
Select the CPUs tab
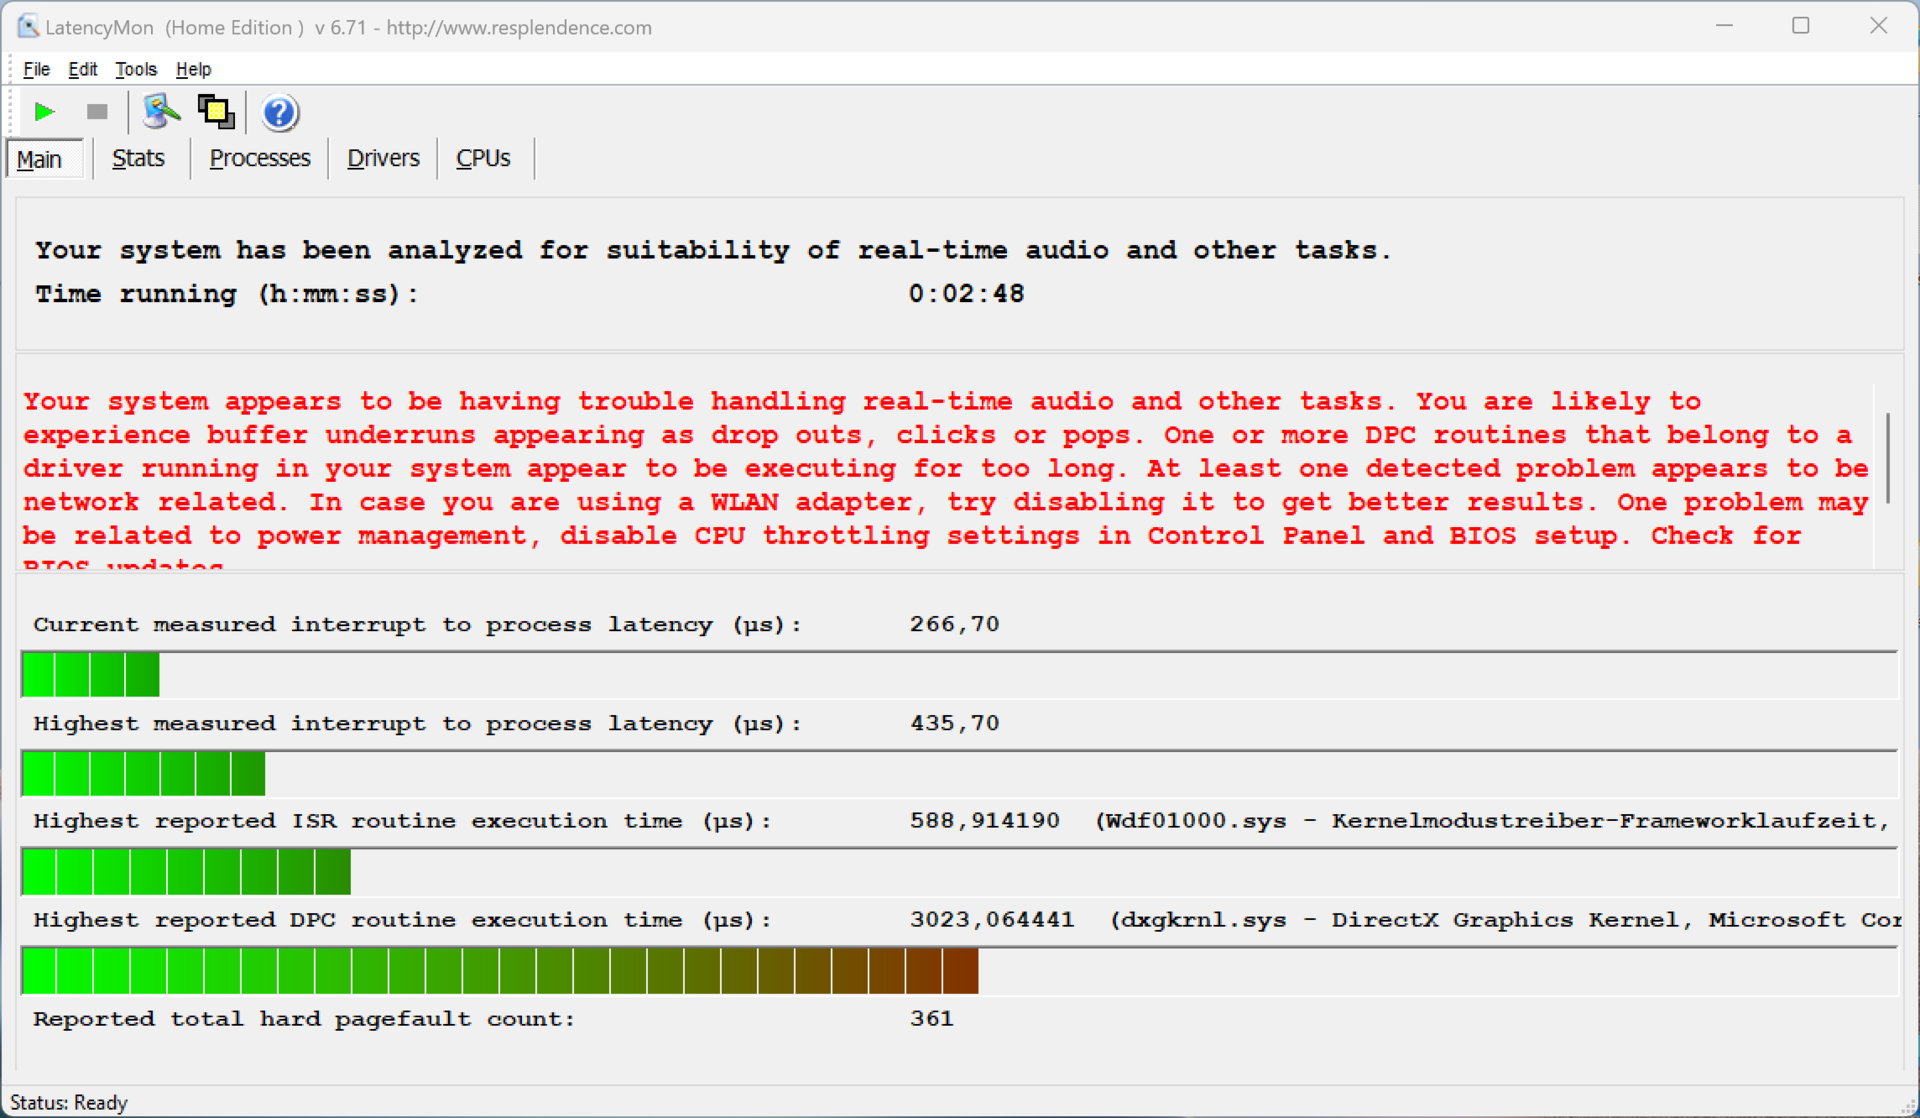[483, 159]
